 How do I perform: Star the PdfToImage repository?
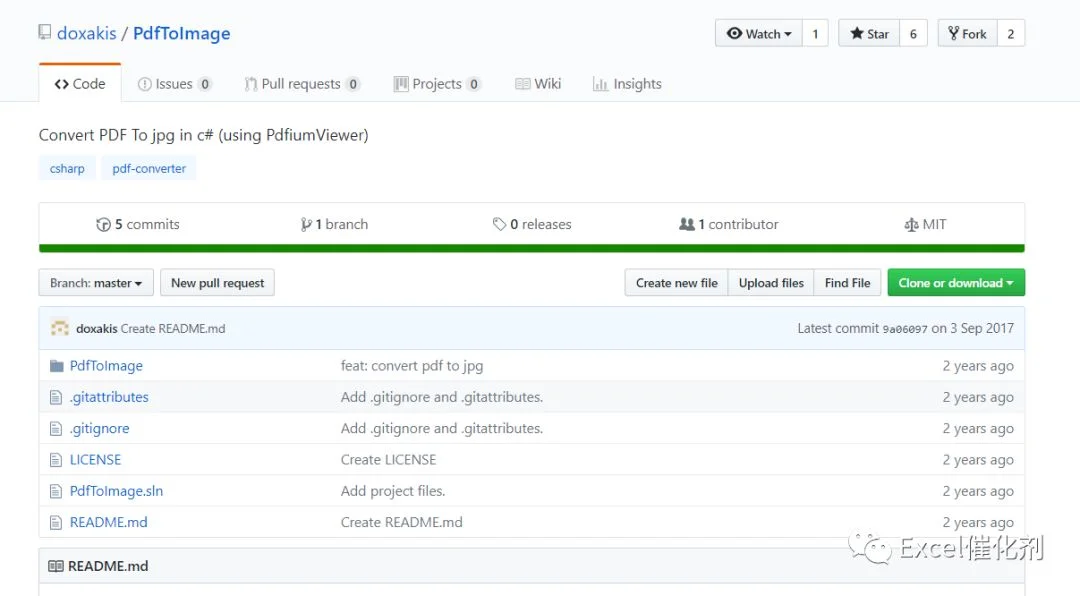pos(869,33)
